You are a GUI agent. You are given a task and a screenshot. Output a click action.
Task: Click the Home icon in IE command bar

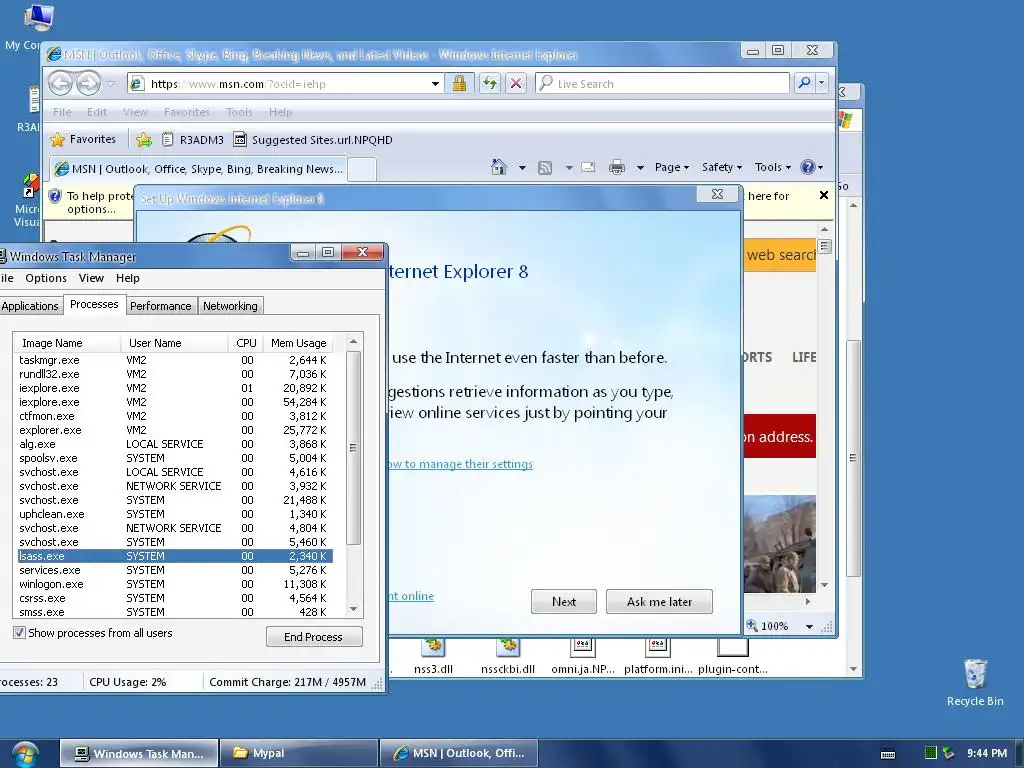pos(499,167)
